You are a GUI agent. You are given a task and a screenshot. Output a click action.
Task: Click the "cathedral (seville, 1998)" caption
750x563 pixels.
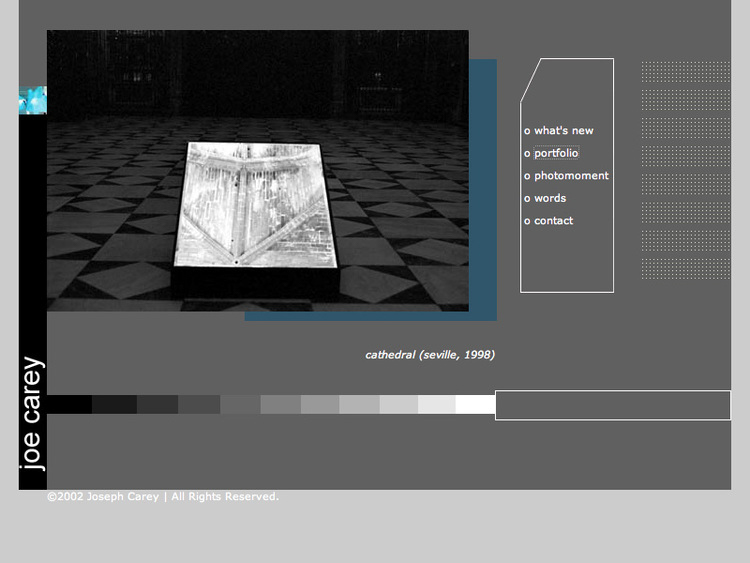click(429, 355)
